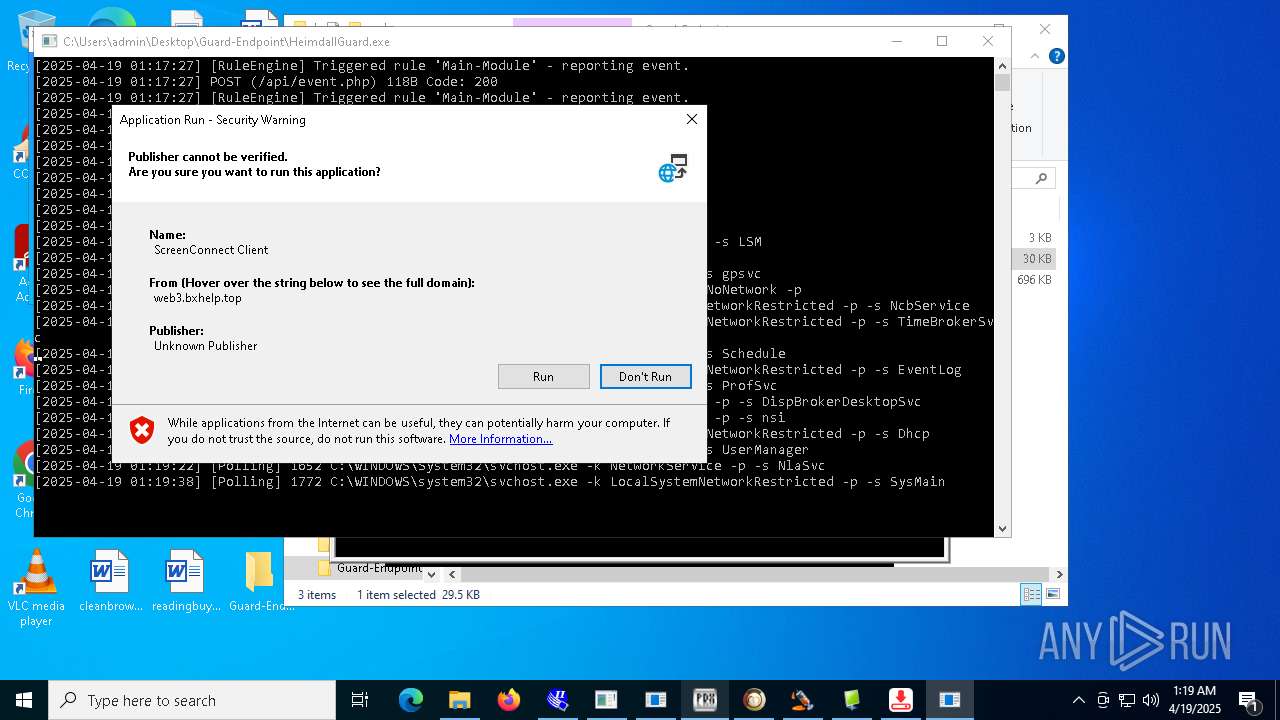Click the File Explorer search magnifier icon
Viewport: 1280px width, 720px height.
1041,178
